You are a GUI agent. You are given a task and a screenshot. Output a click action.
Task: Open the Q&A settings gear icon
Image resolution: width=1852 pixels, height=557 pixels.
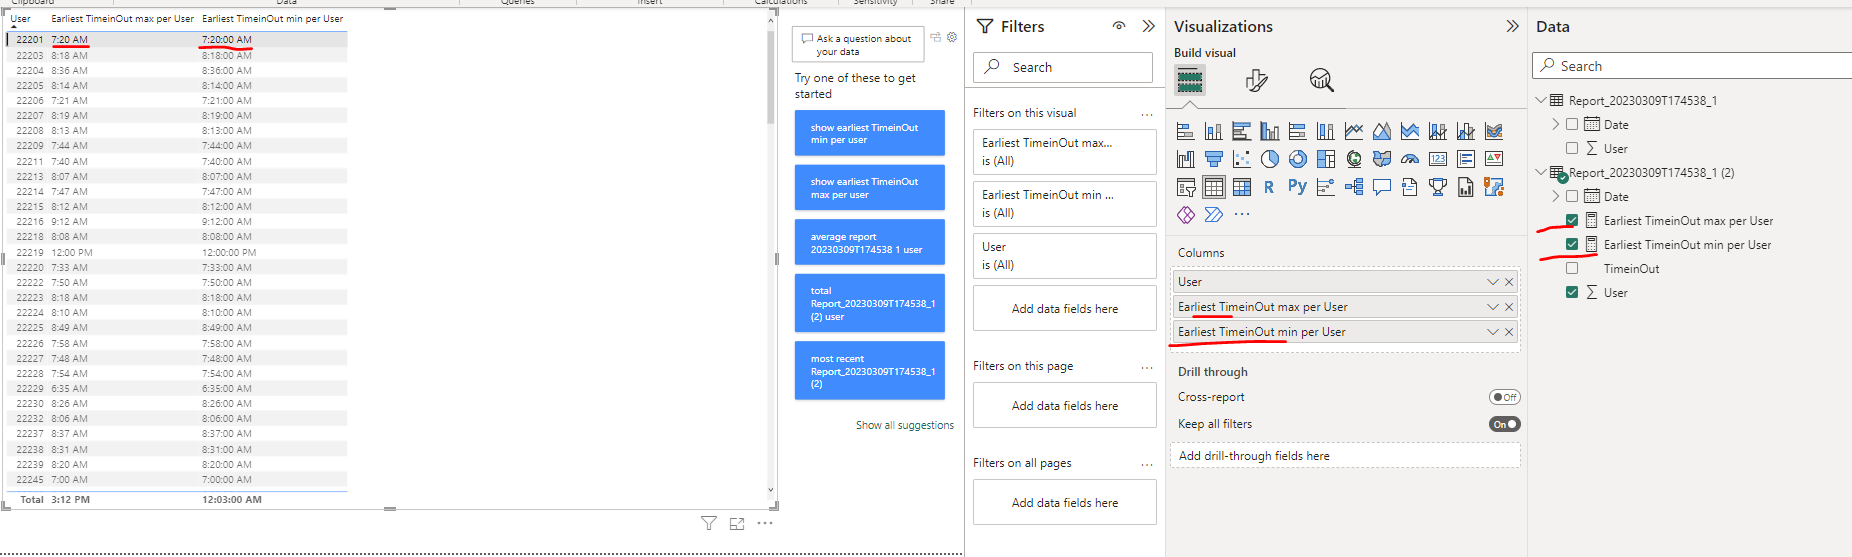click(952, 37)
